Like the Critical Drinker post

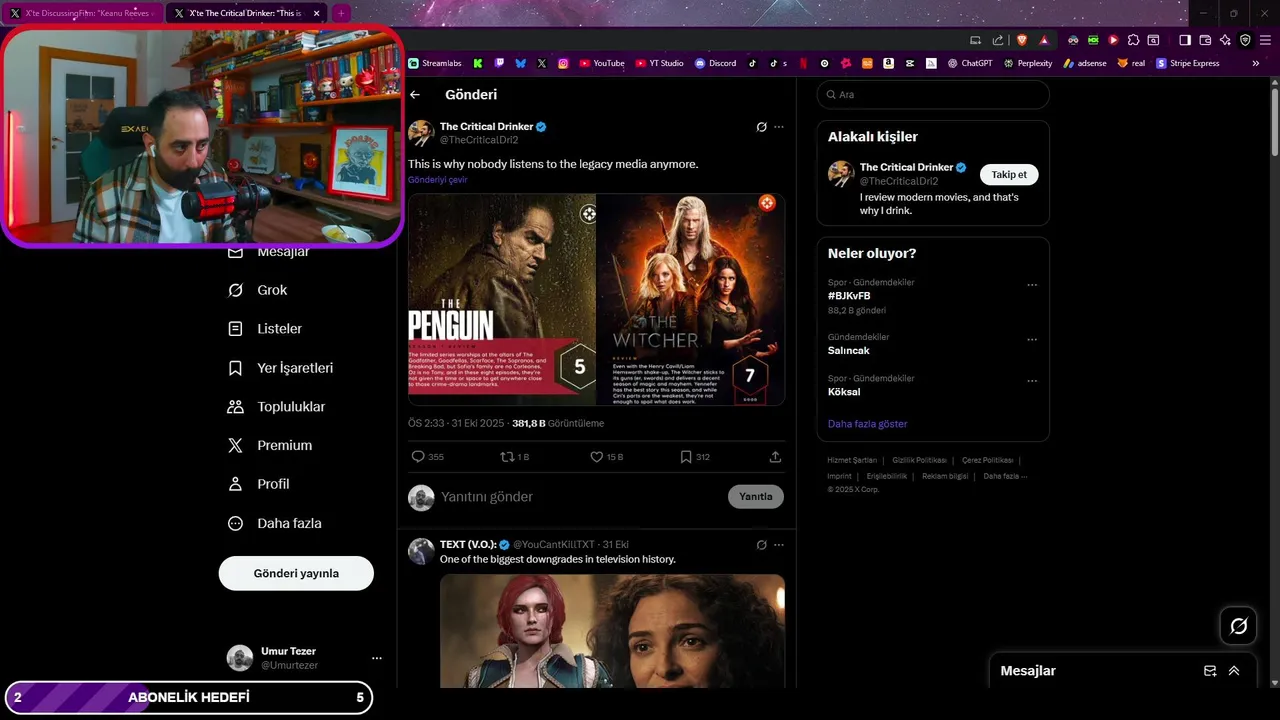click(x=606, y=457)
